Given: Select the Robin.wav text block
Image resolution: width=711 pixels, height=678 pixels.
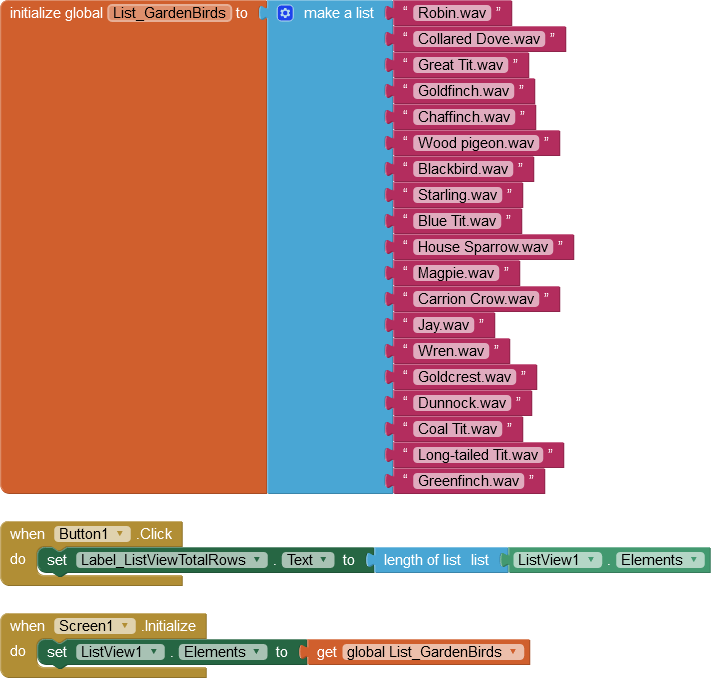Looking at the screenshot, I should point(450,13).
